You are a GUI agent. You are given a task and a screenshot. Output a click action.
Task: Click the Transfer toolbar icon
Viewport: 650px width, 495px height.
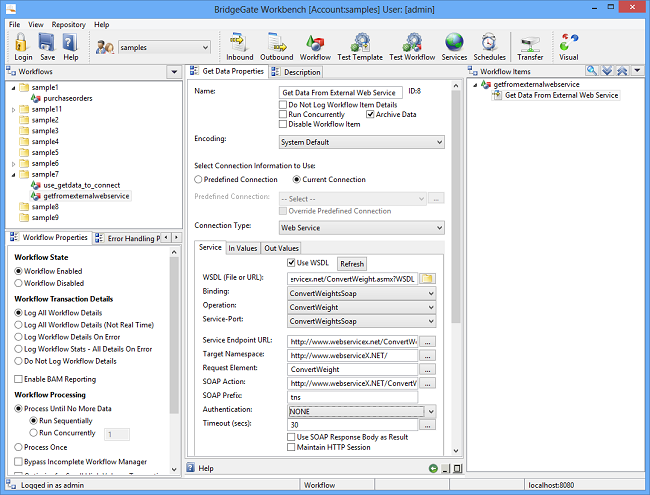click(530, 42)
